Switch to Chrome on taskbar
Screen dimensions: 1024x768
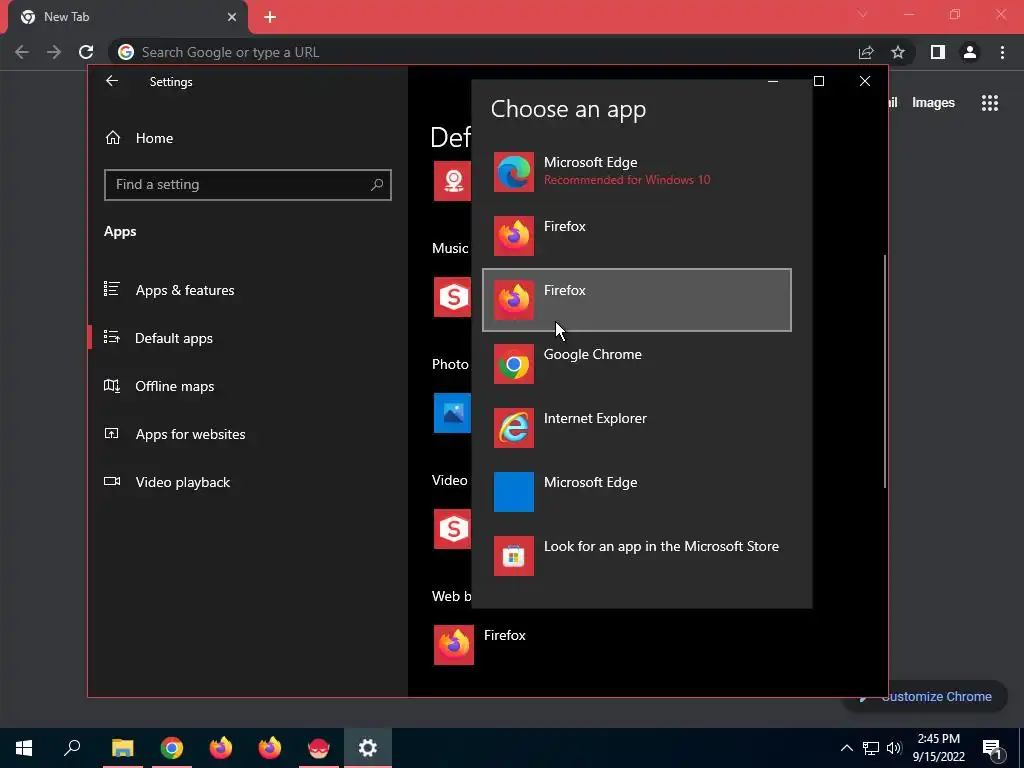171,748
